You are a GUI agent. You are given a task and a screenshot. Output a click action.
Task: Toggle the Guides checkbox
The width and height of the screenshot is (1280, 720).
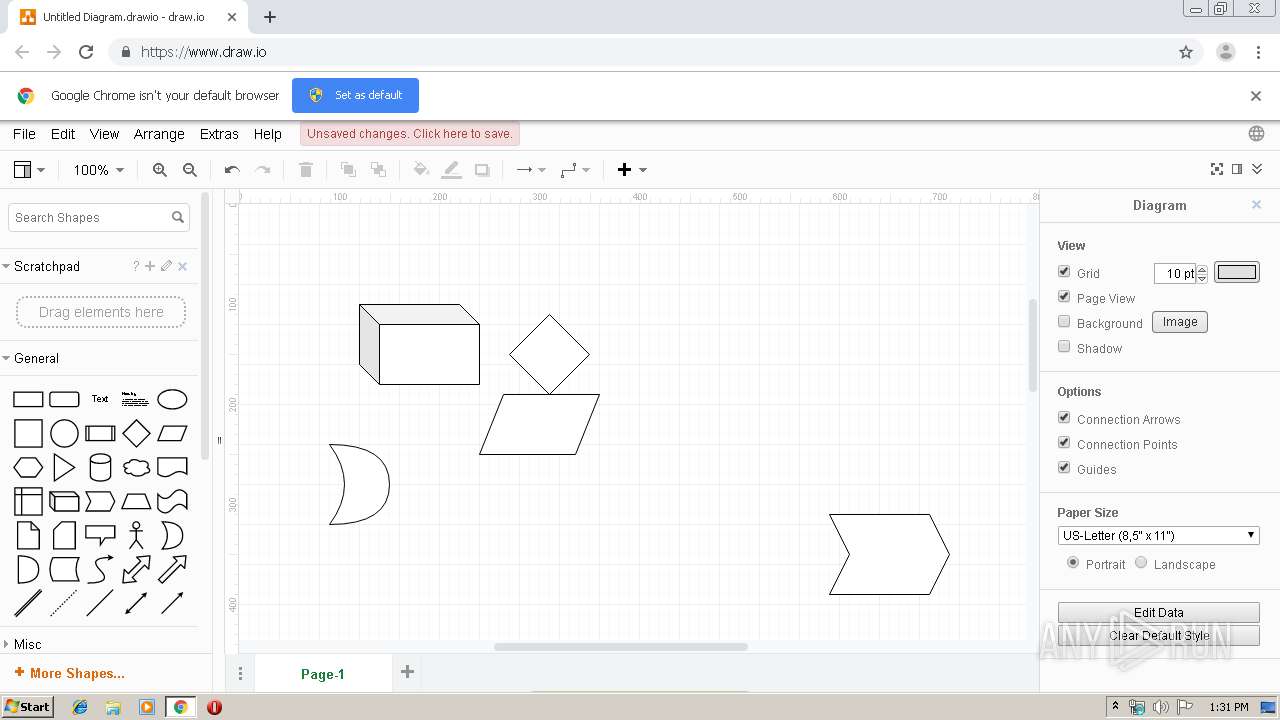(1064, 468)
